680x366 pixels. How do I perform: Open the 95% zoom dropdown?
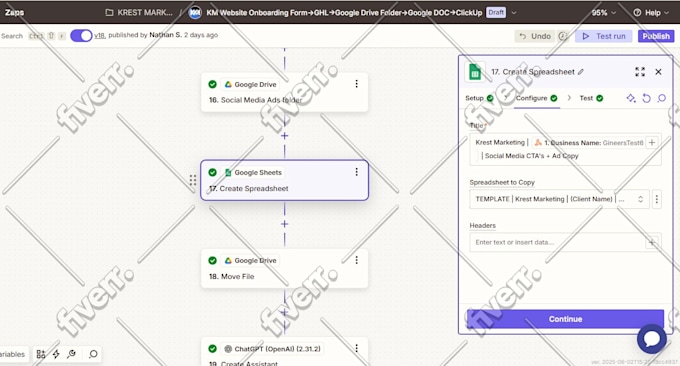coord(604,13)
